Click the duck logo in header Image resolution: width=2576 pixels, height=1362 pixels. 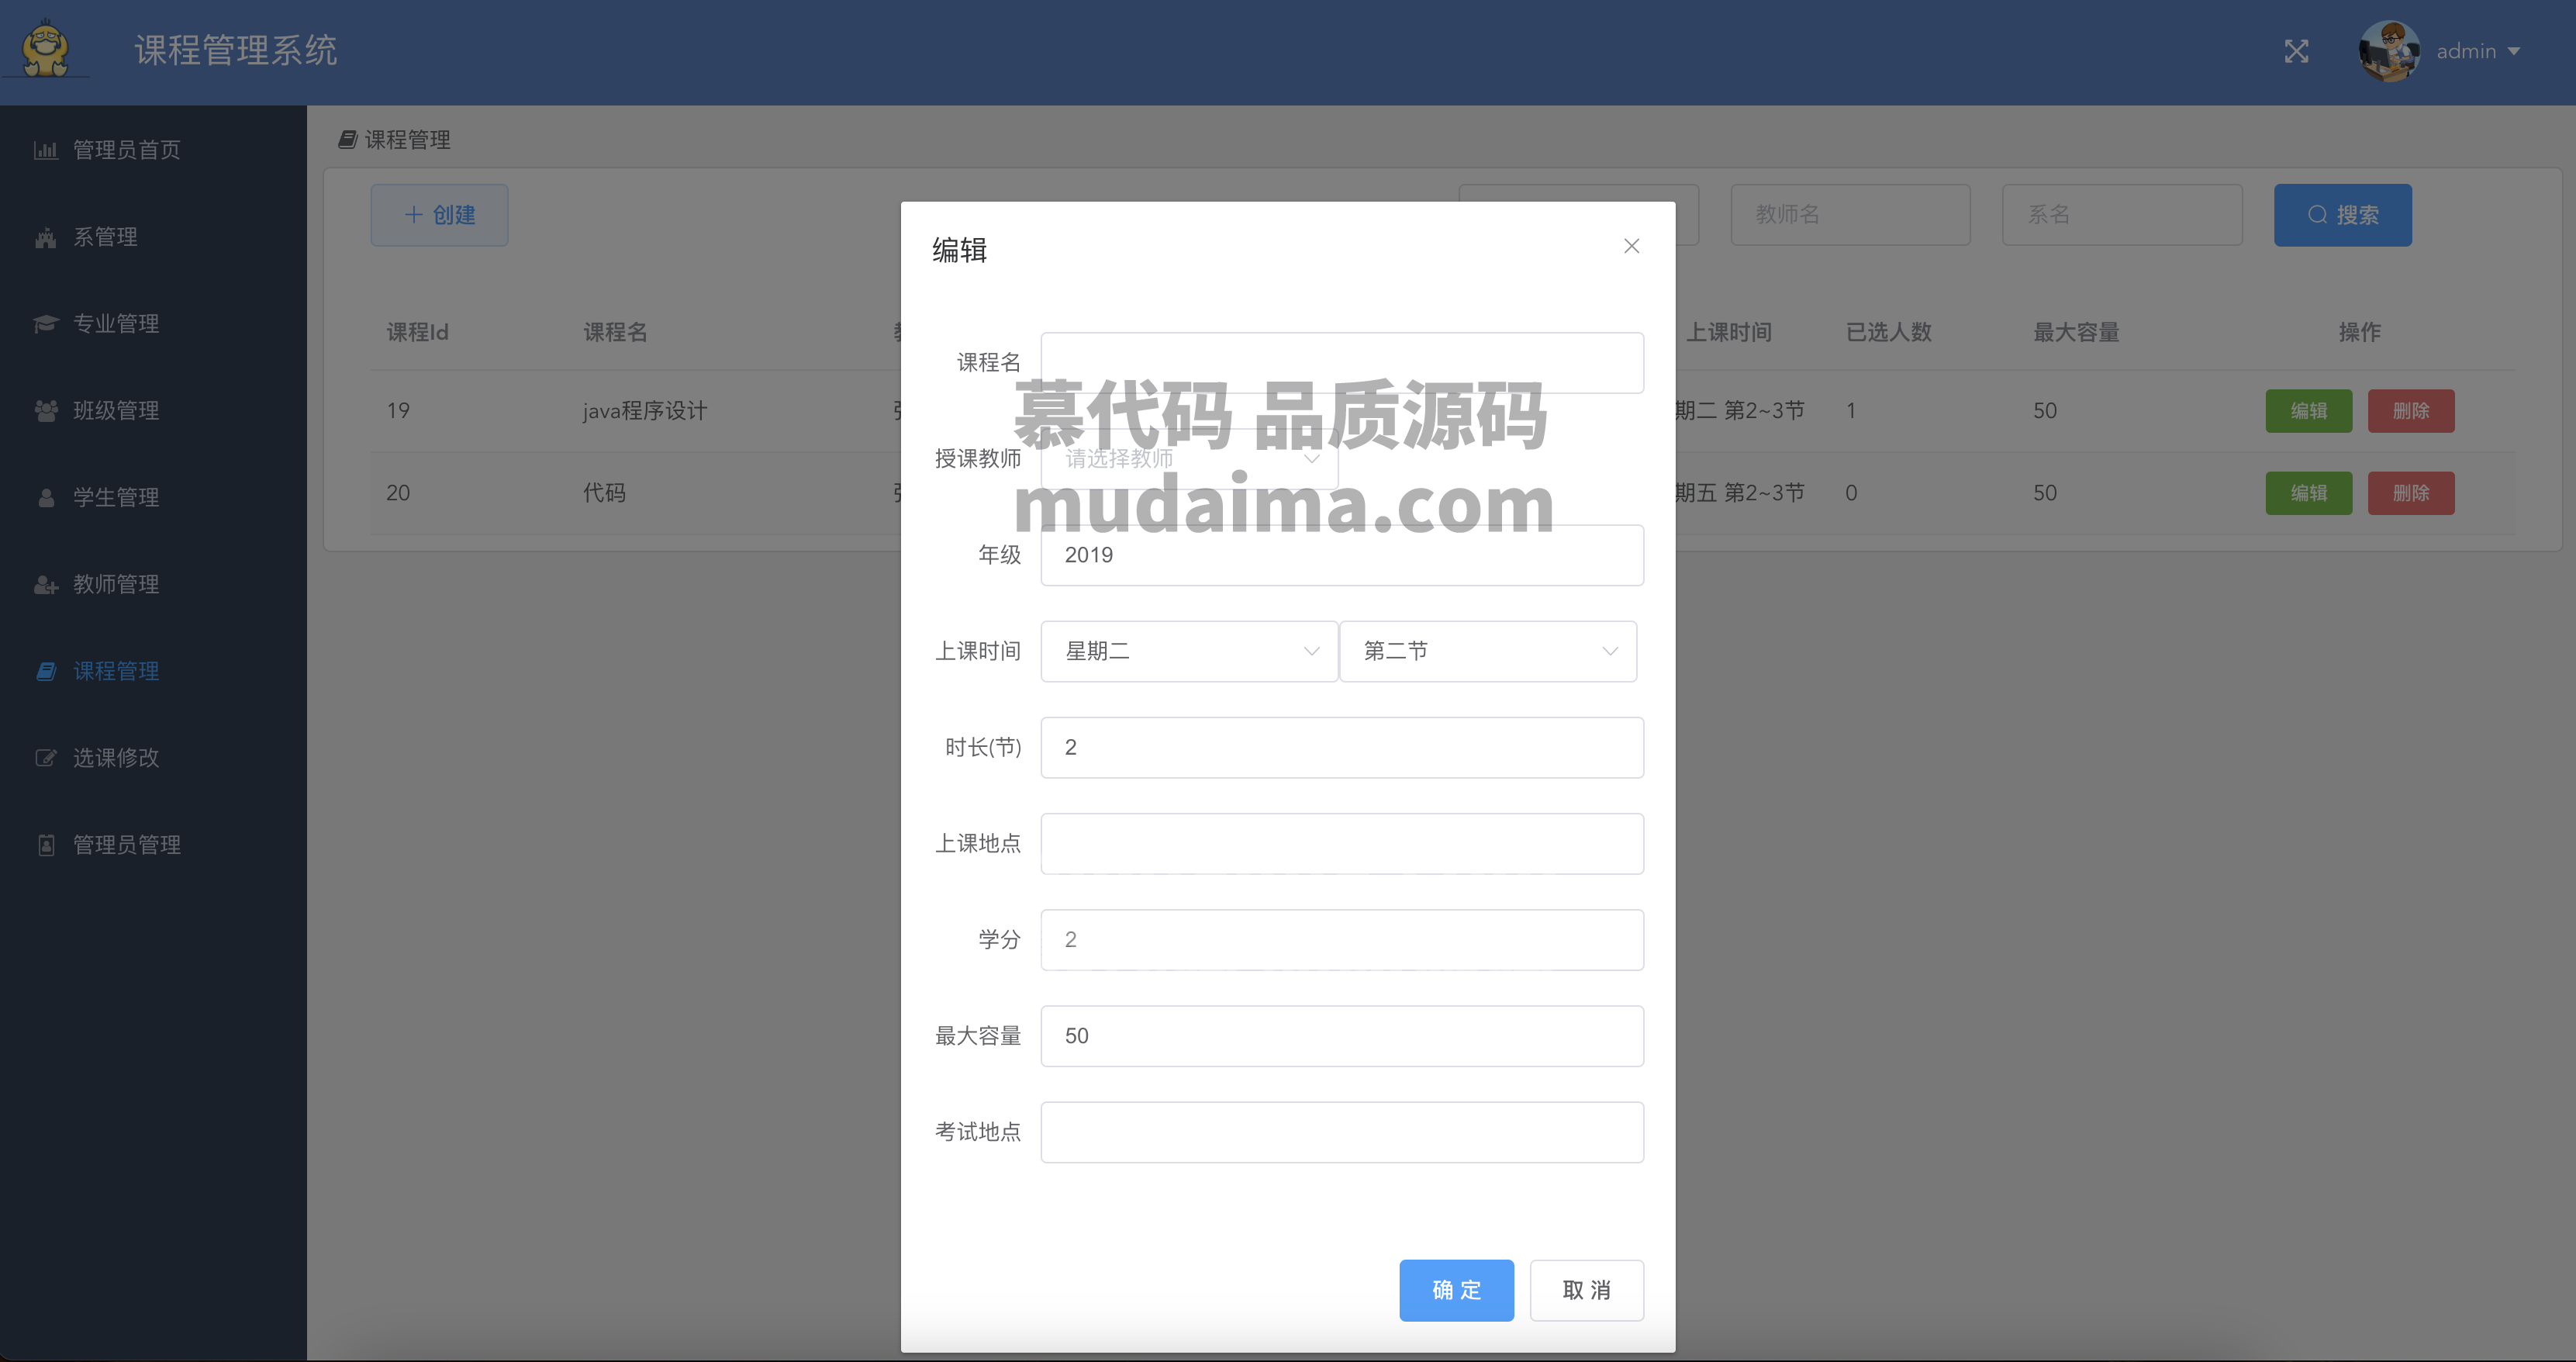pos(46,49)
